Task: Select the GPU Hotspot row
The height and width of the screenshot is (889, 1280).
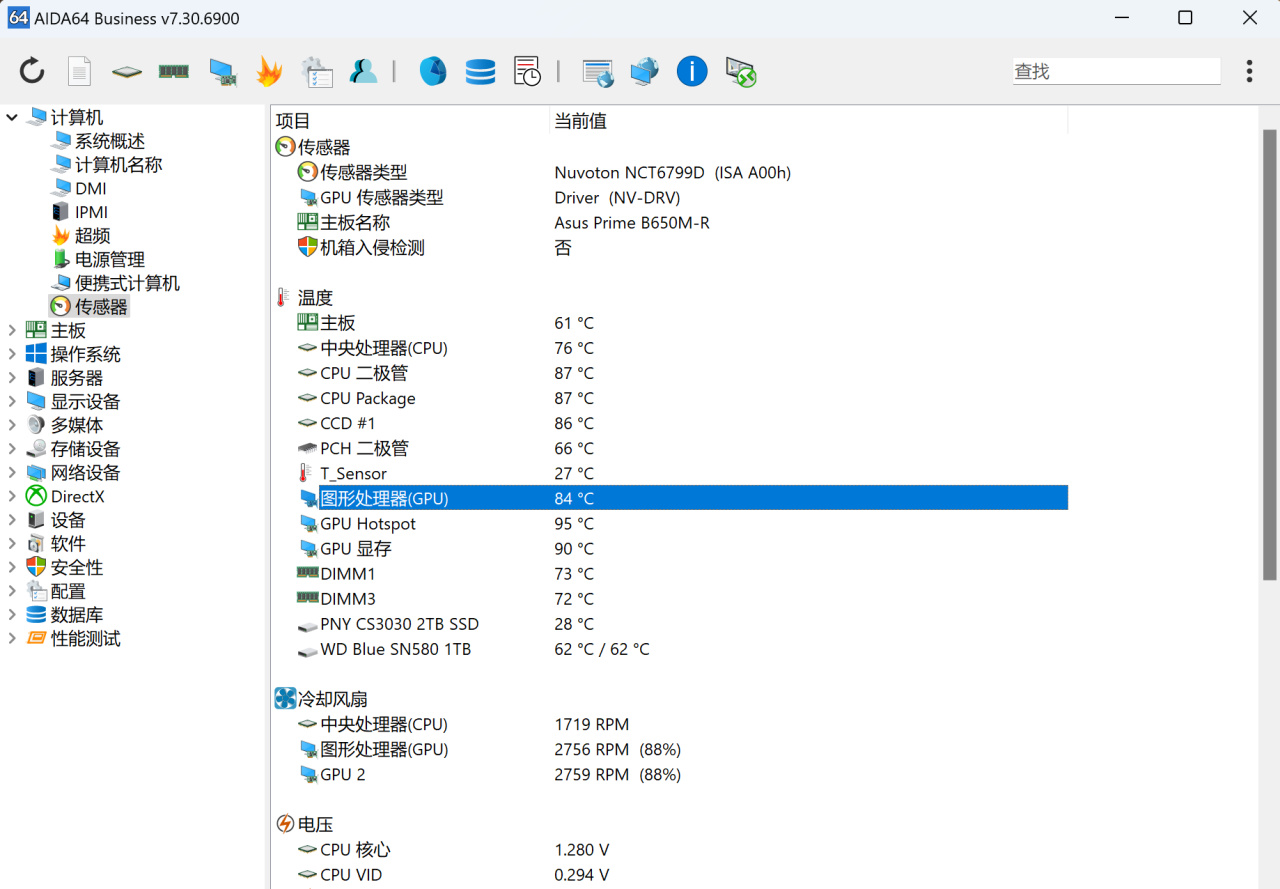Action: pyautogui.click(x=670, y=523)
